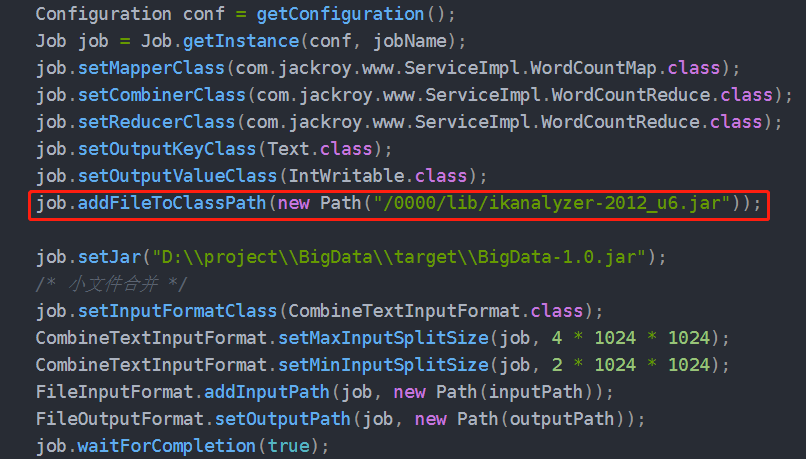Click WordCountMap class reference
806x459 pixels.
[x=593, y=68]
